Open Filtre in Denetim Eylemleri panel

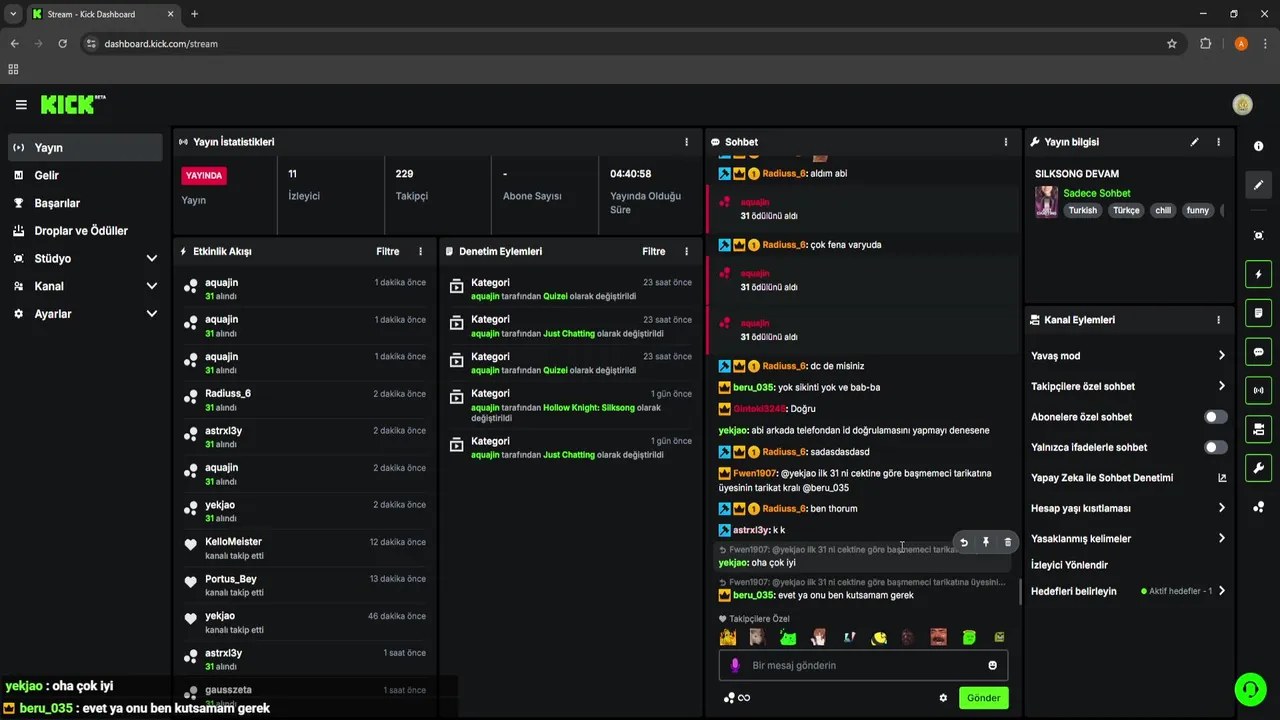coord(653,252)
